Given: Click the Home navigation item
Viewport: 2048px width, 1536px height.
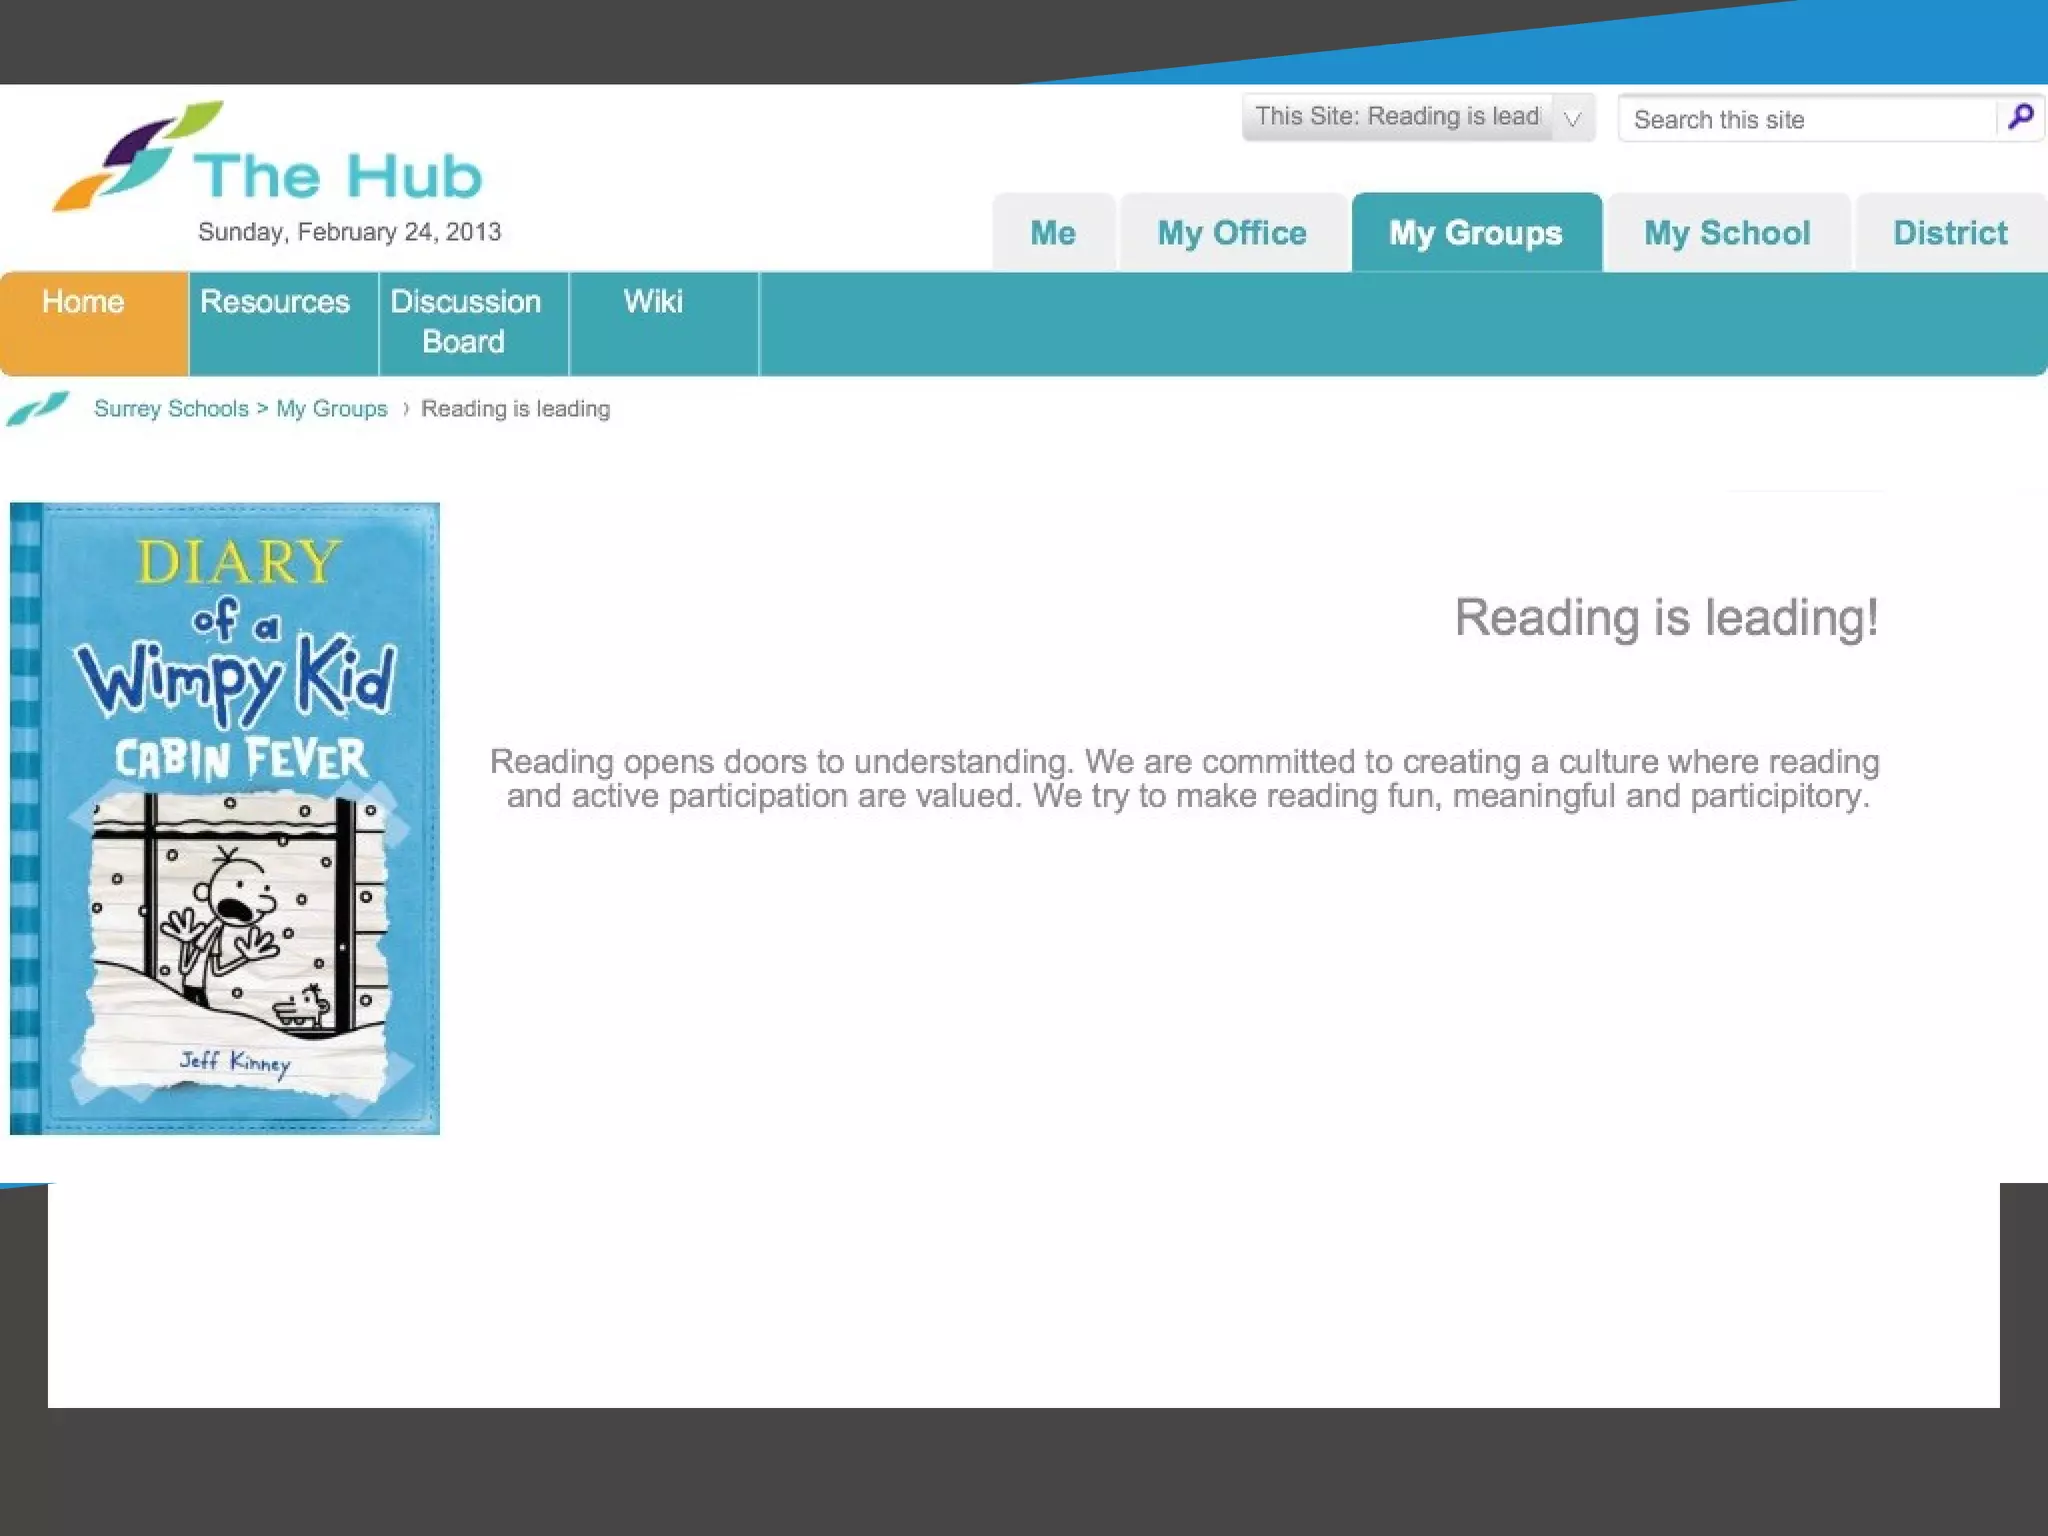Looking at the screenshot, I should 84,303.
